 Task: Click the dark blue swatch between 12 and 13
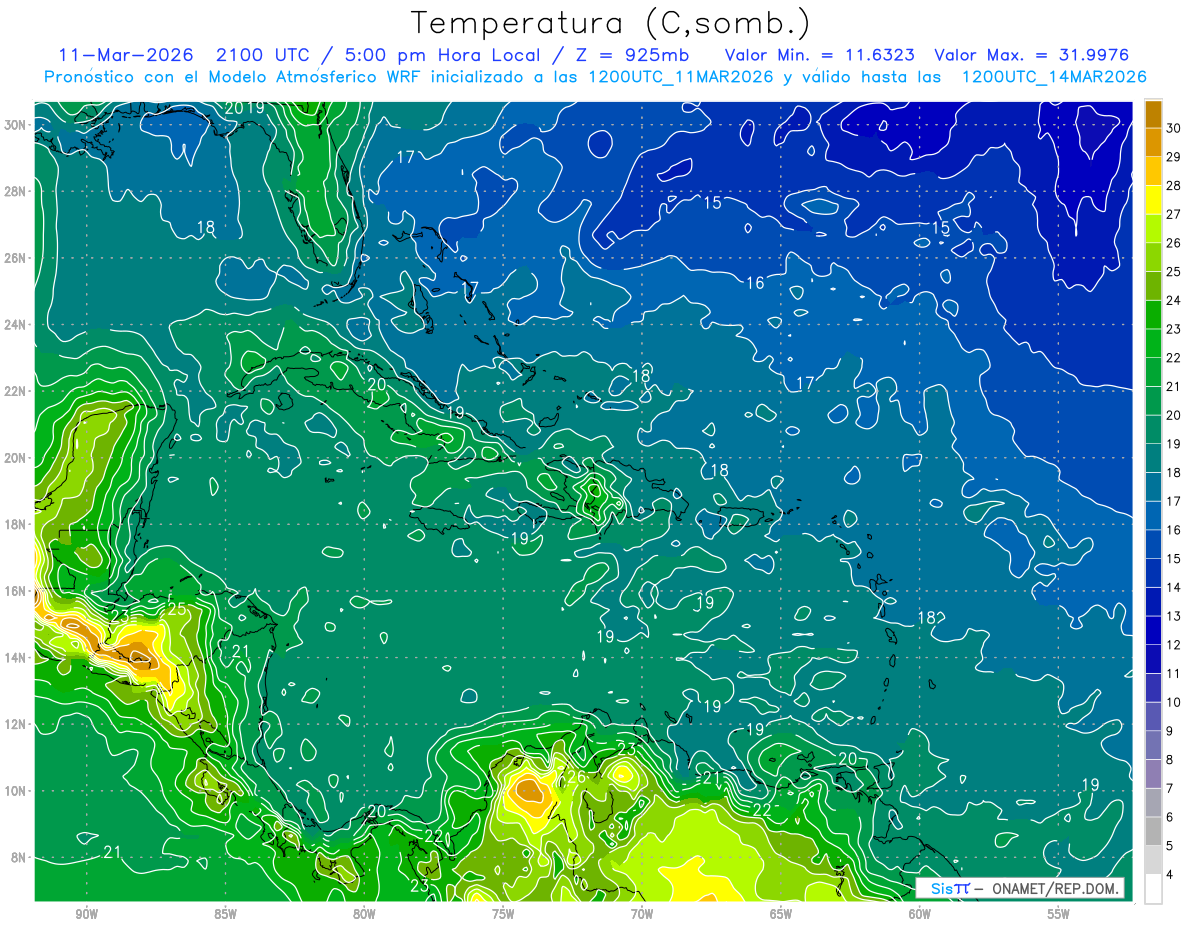point(1153,630)
